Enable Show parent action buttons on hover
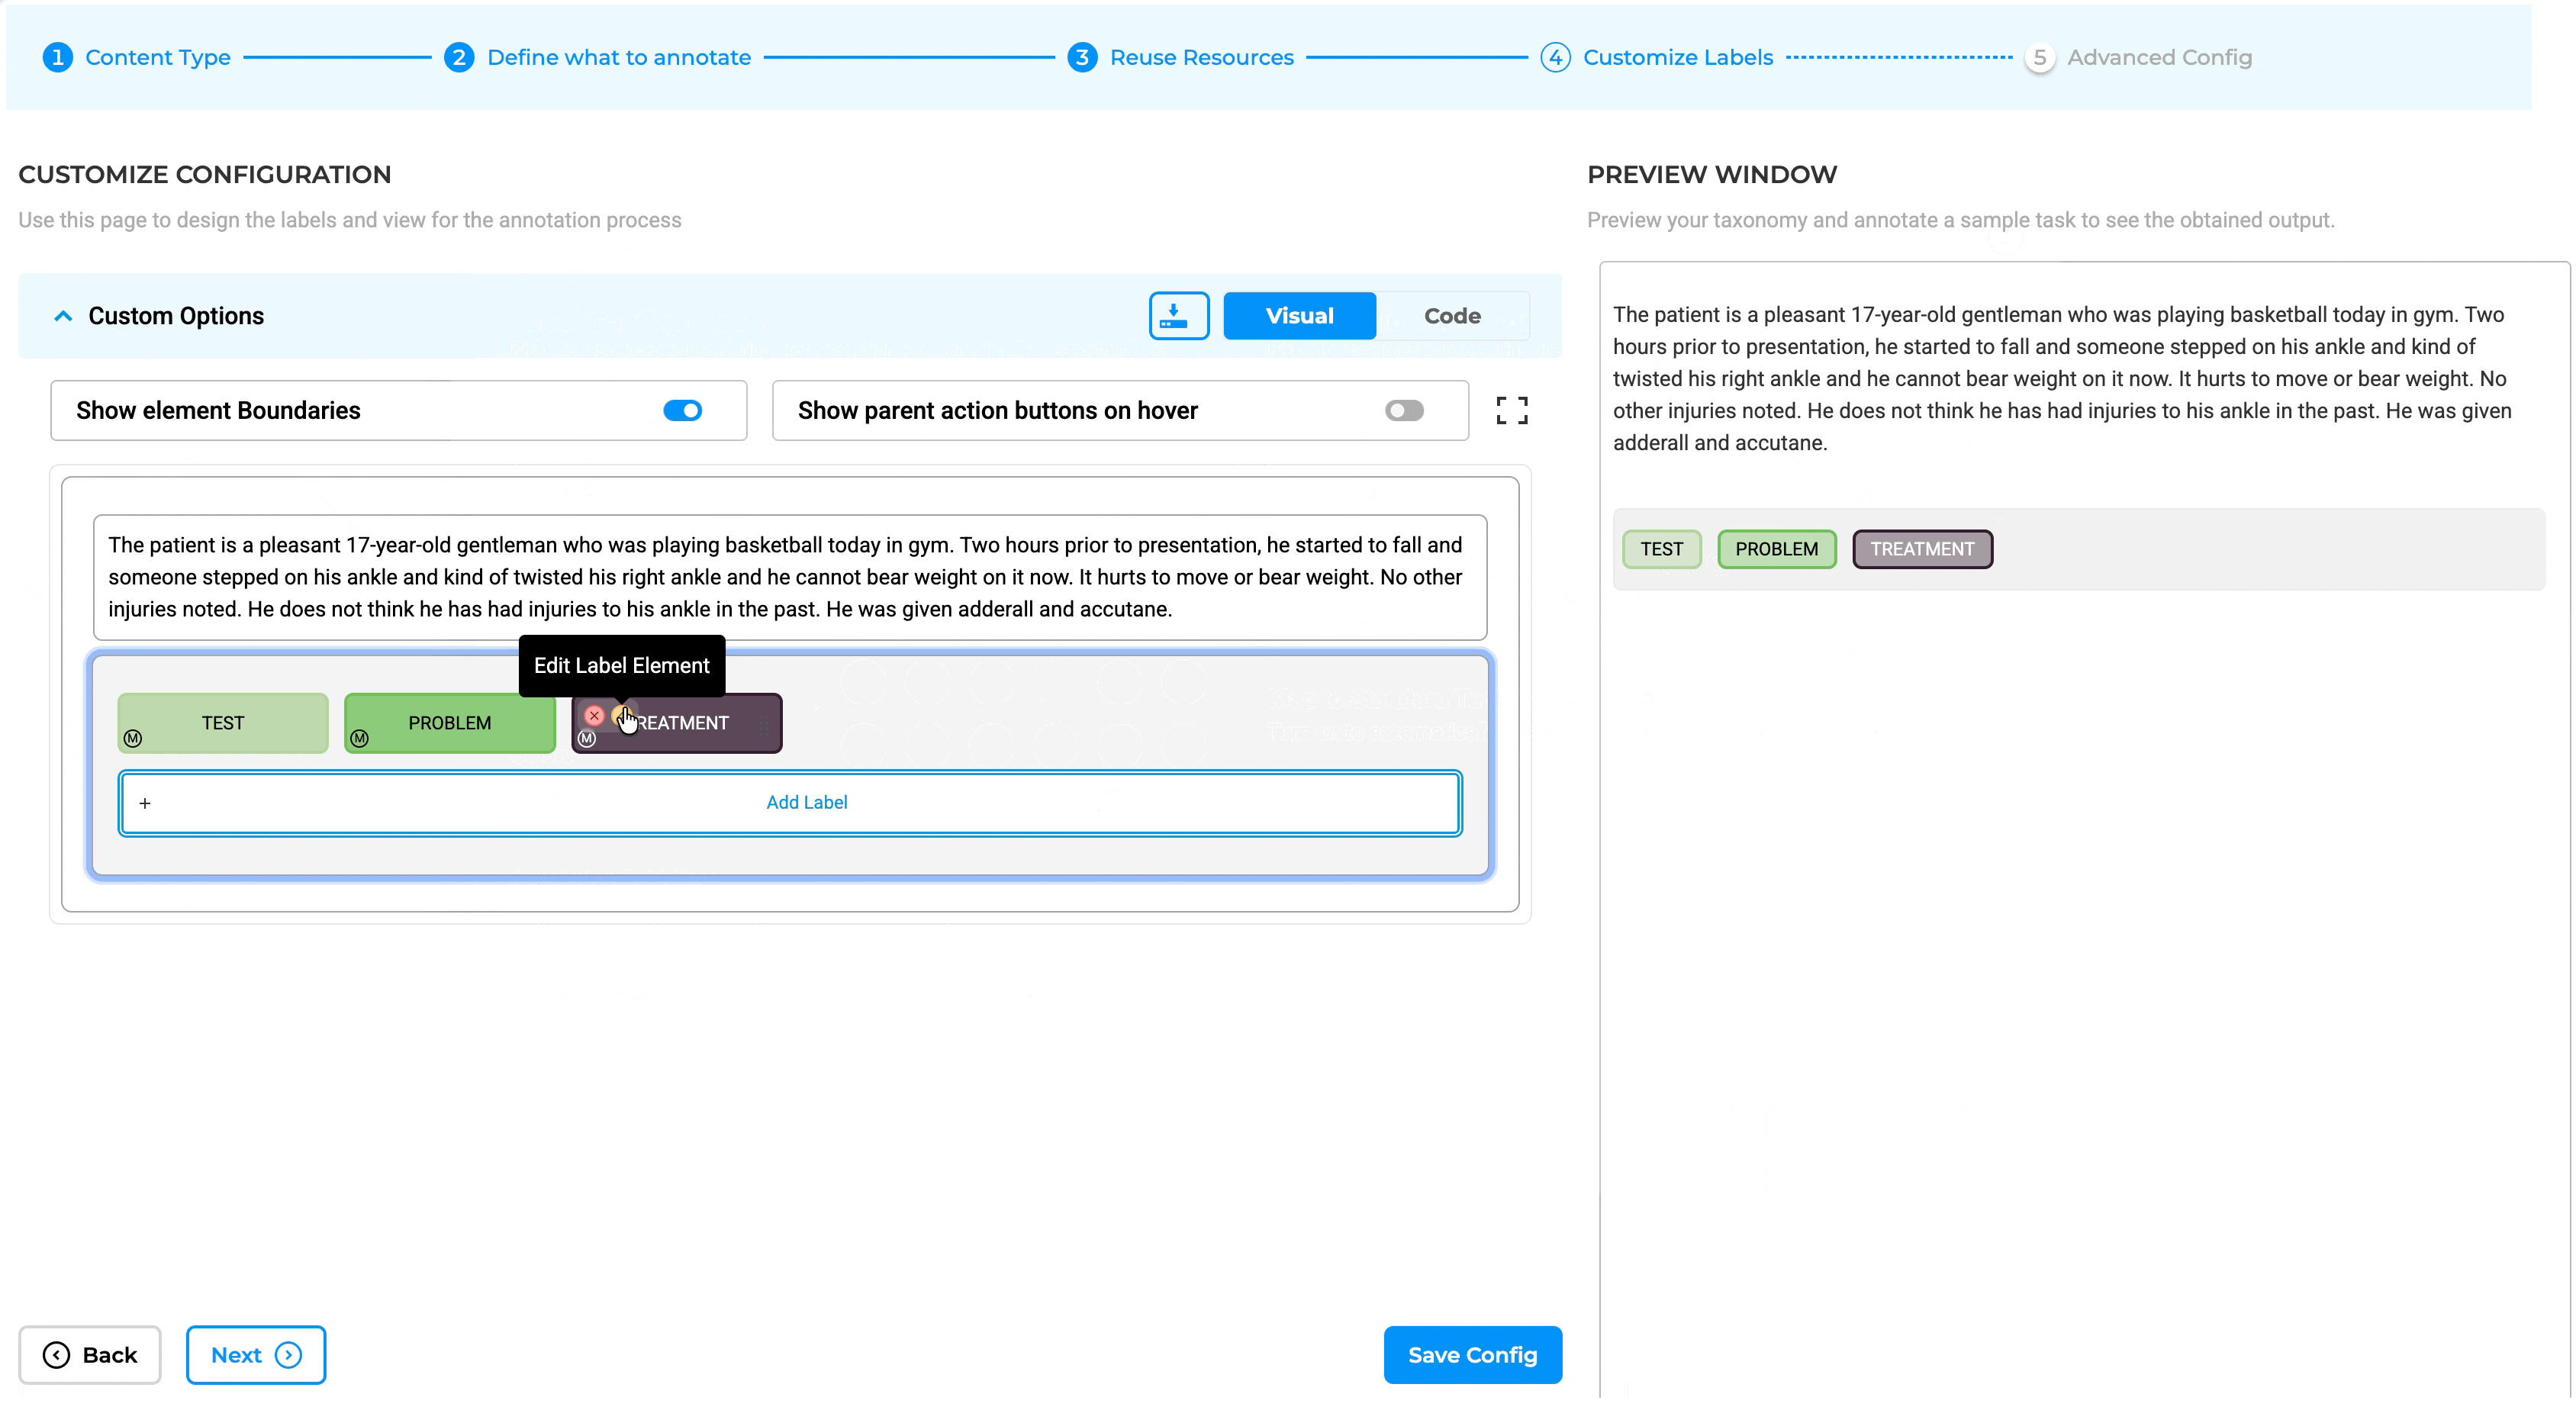The height and width of the screenshot is (1410, 2576). 1404,410
